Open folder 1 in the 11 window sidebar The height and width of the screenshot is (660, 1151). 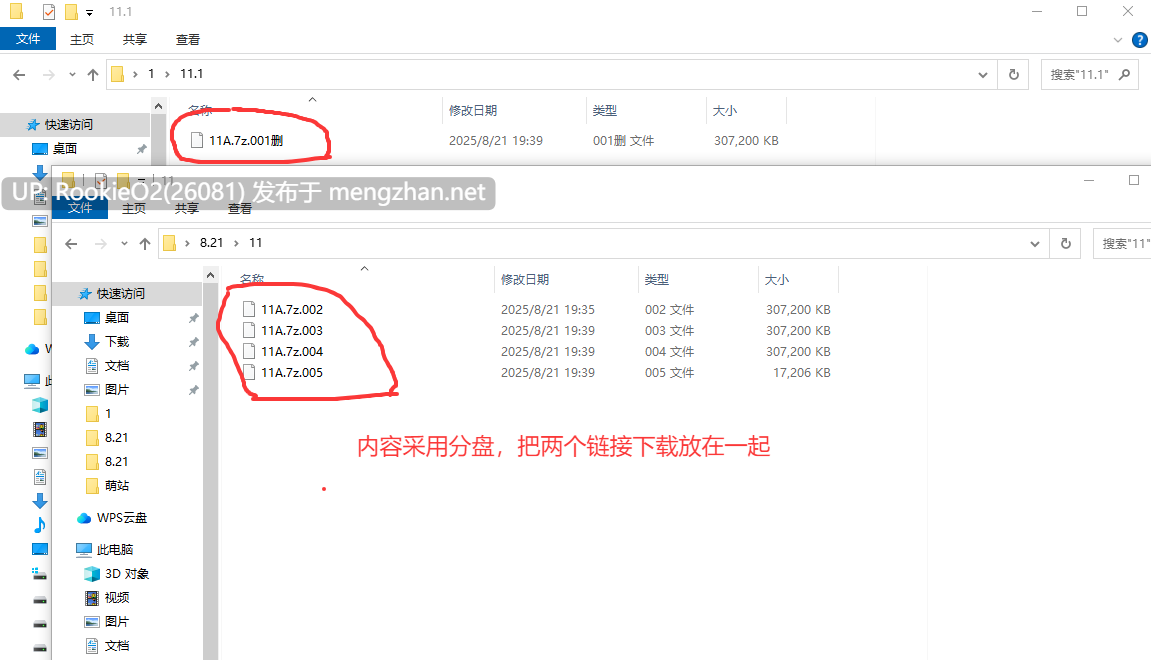[108, 413]
